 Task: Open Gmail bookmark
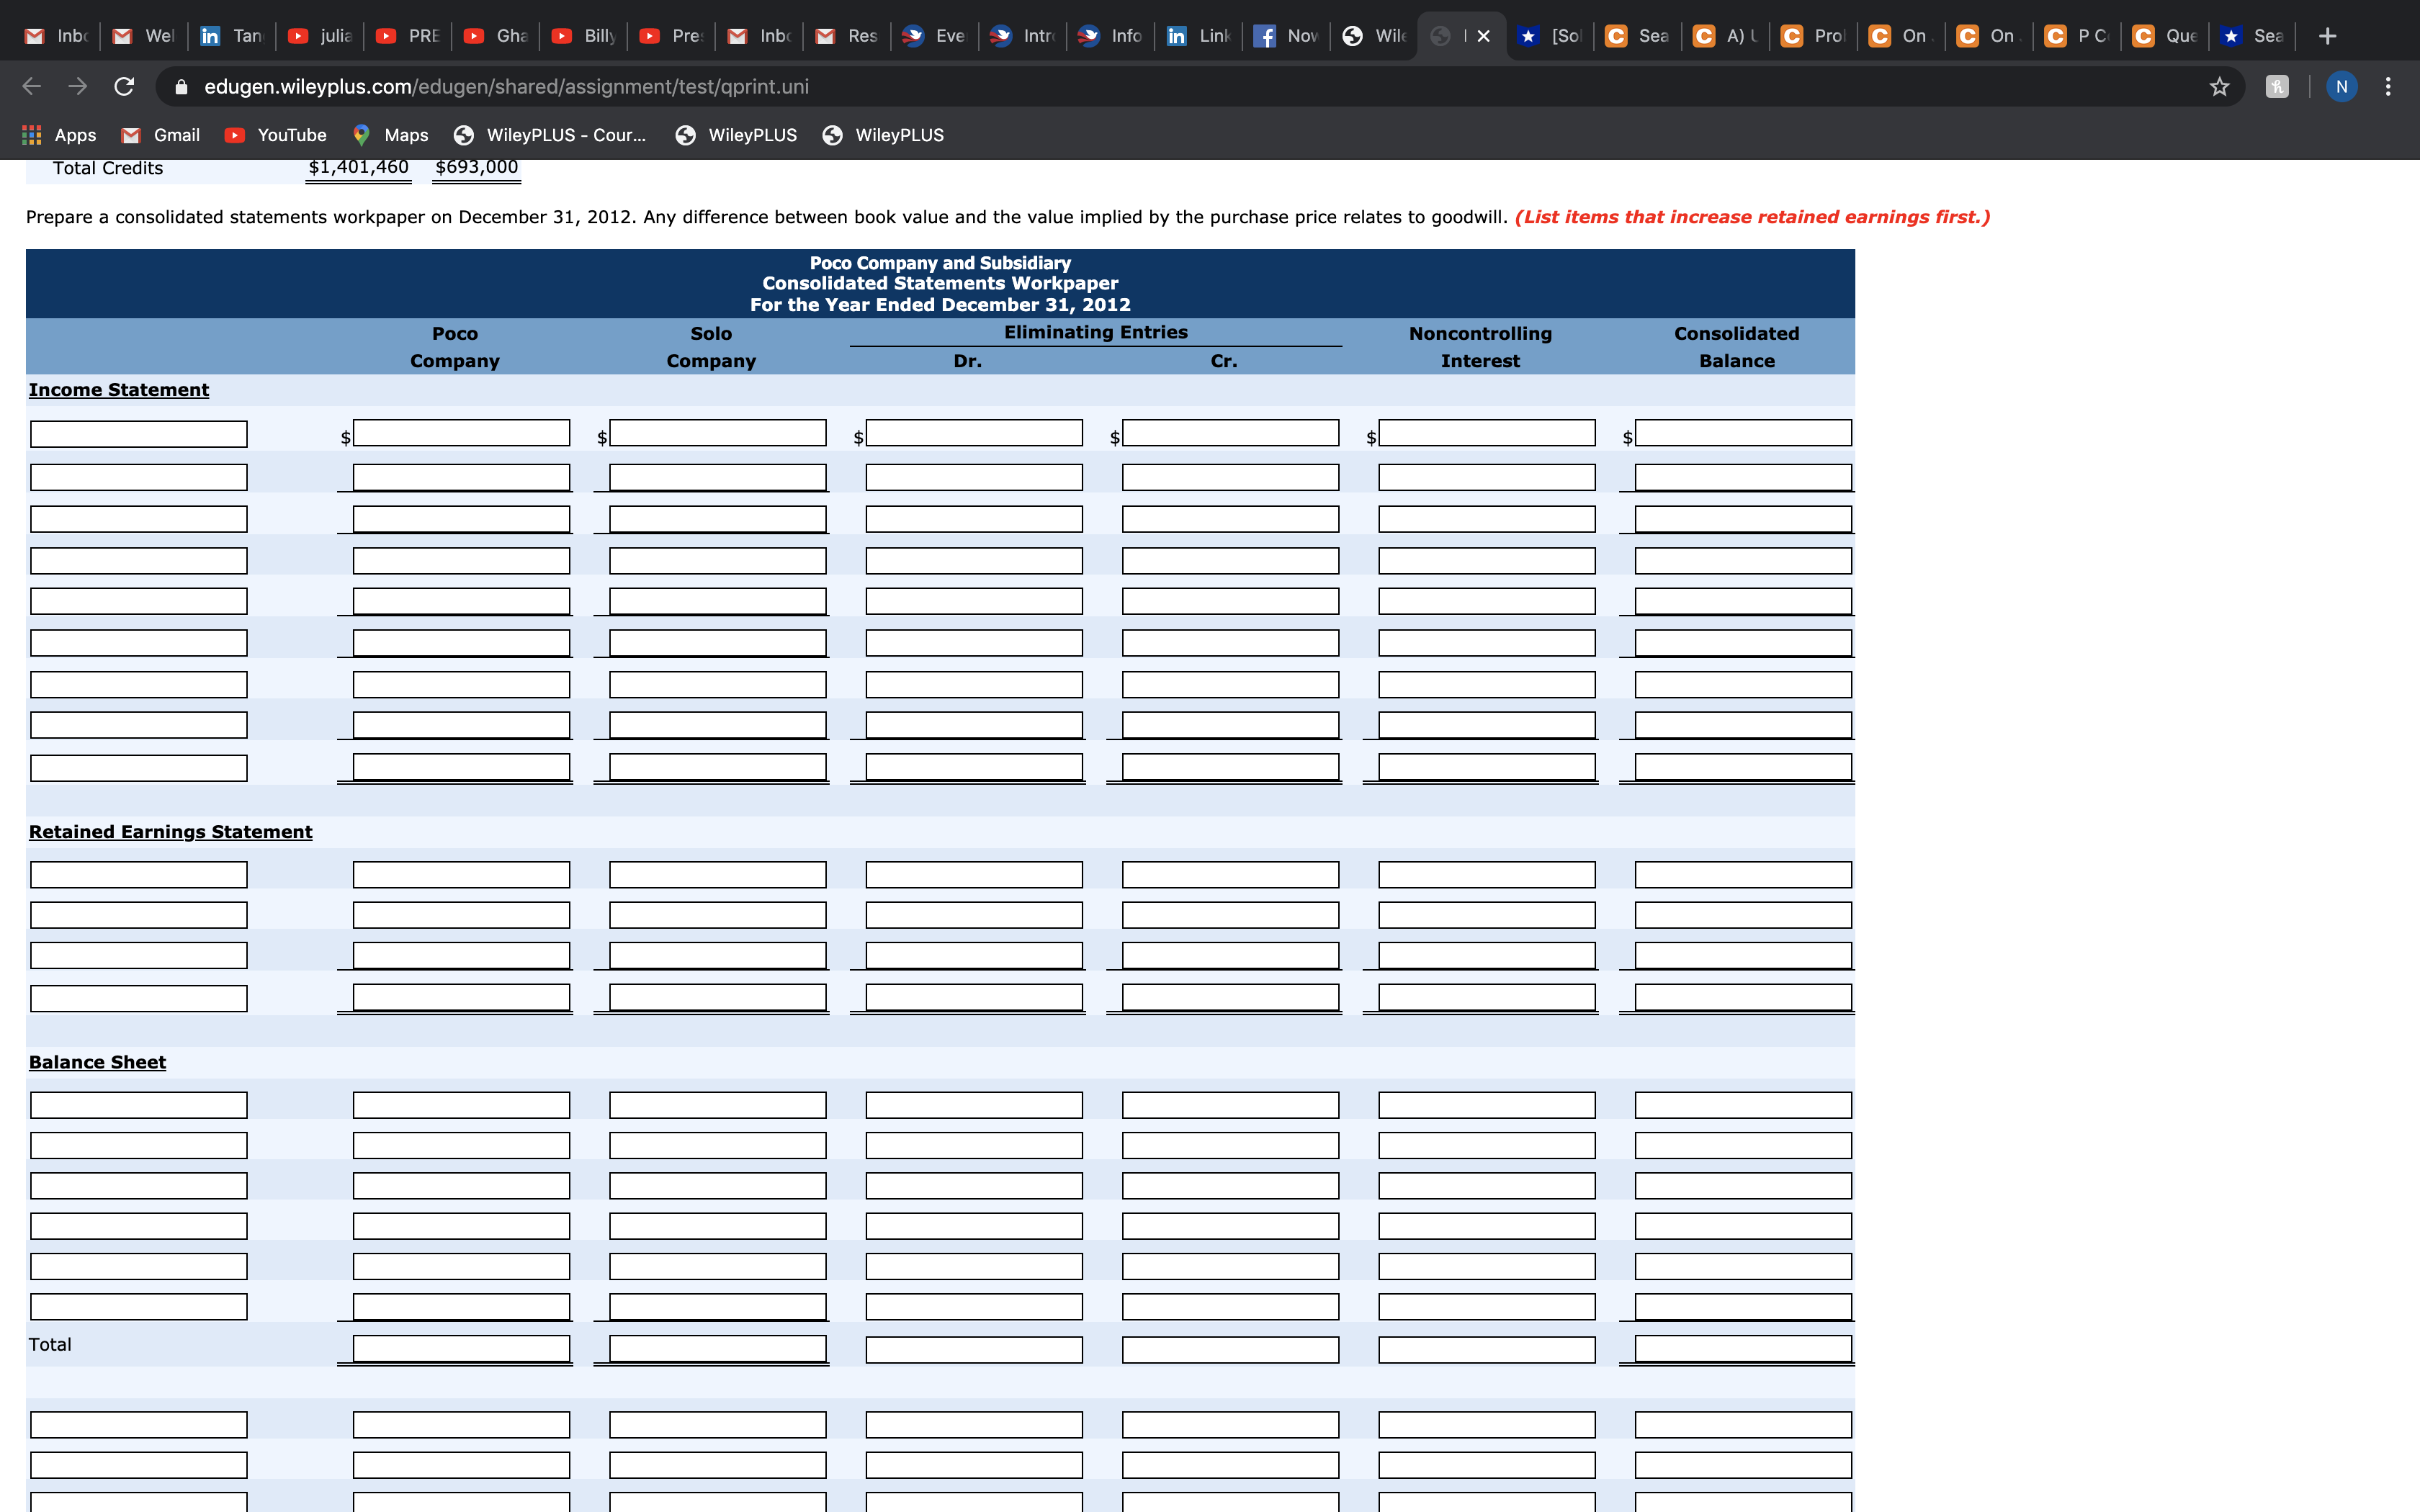click(x=161, y=135)
